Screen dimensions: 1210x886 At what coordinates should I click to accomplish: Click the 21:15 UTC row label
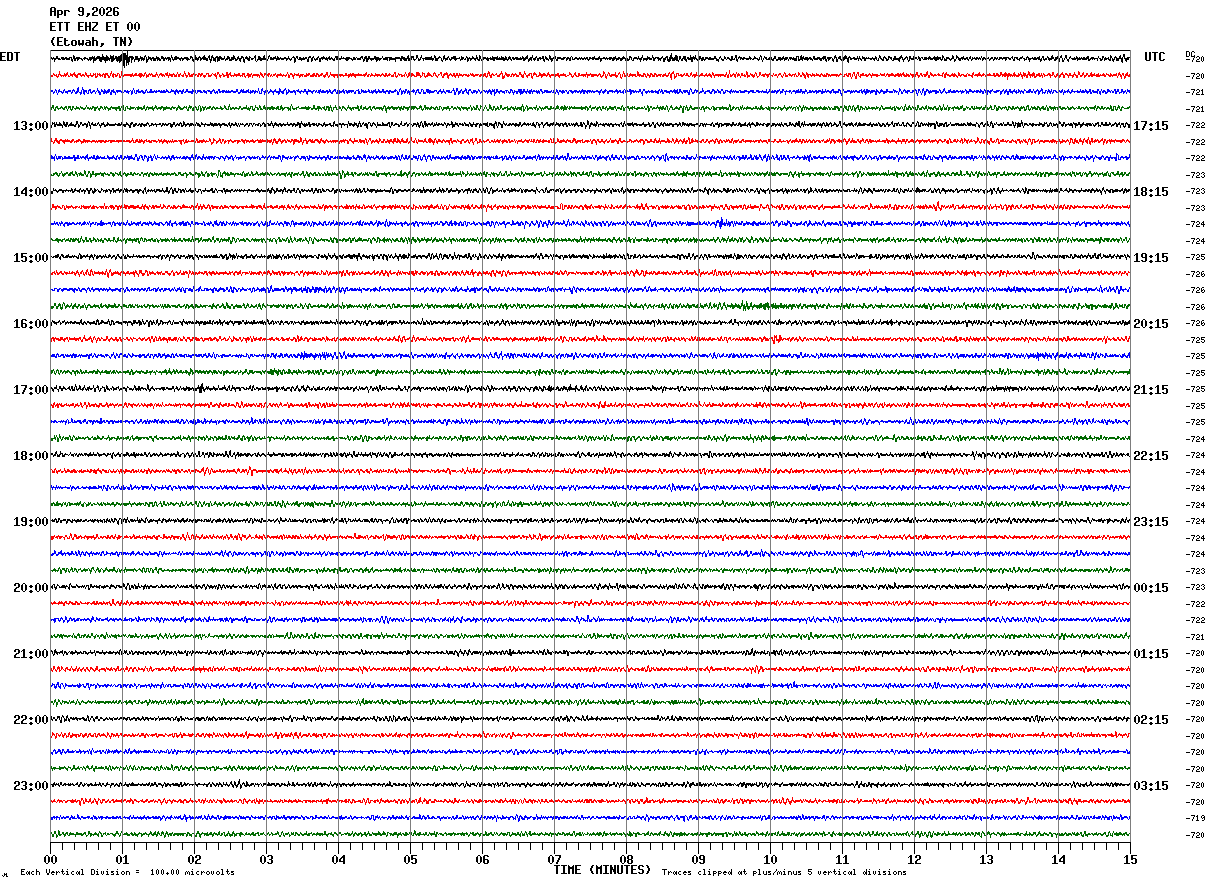[x=1150, y=390]
